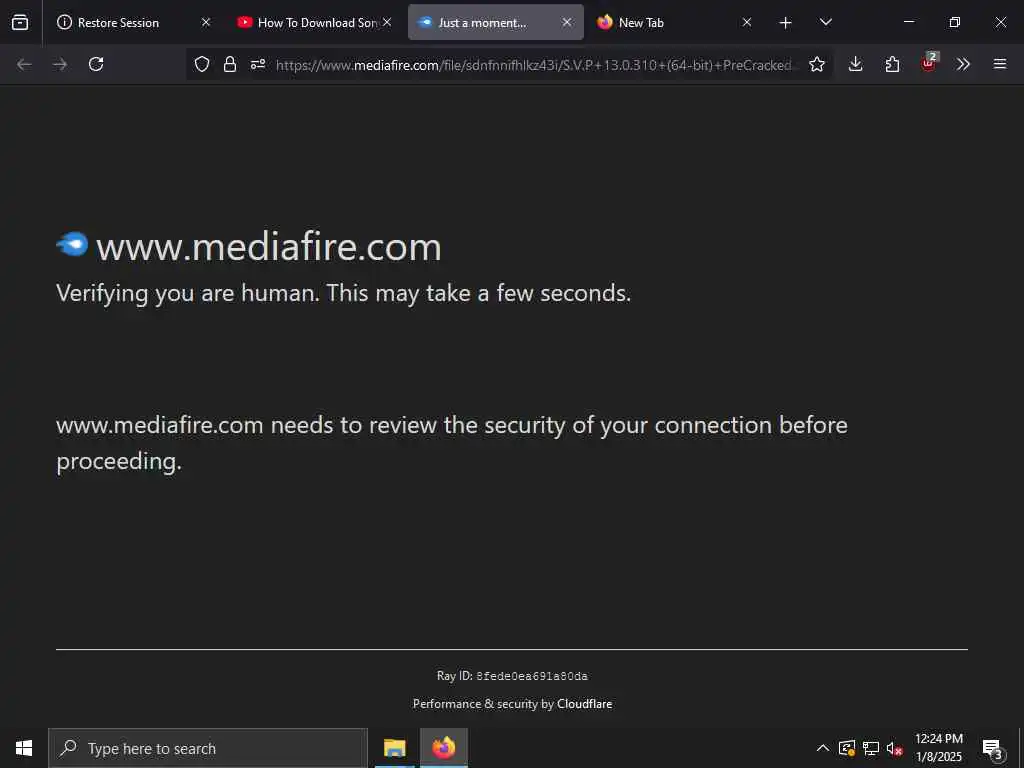This screenshot has width=1024, height=768.
Task: Open Firefox View icon in tab bar
Action: click(x=20, y=22)
